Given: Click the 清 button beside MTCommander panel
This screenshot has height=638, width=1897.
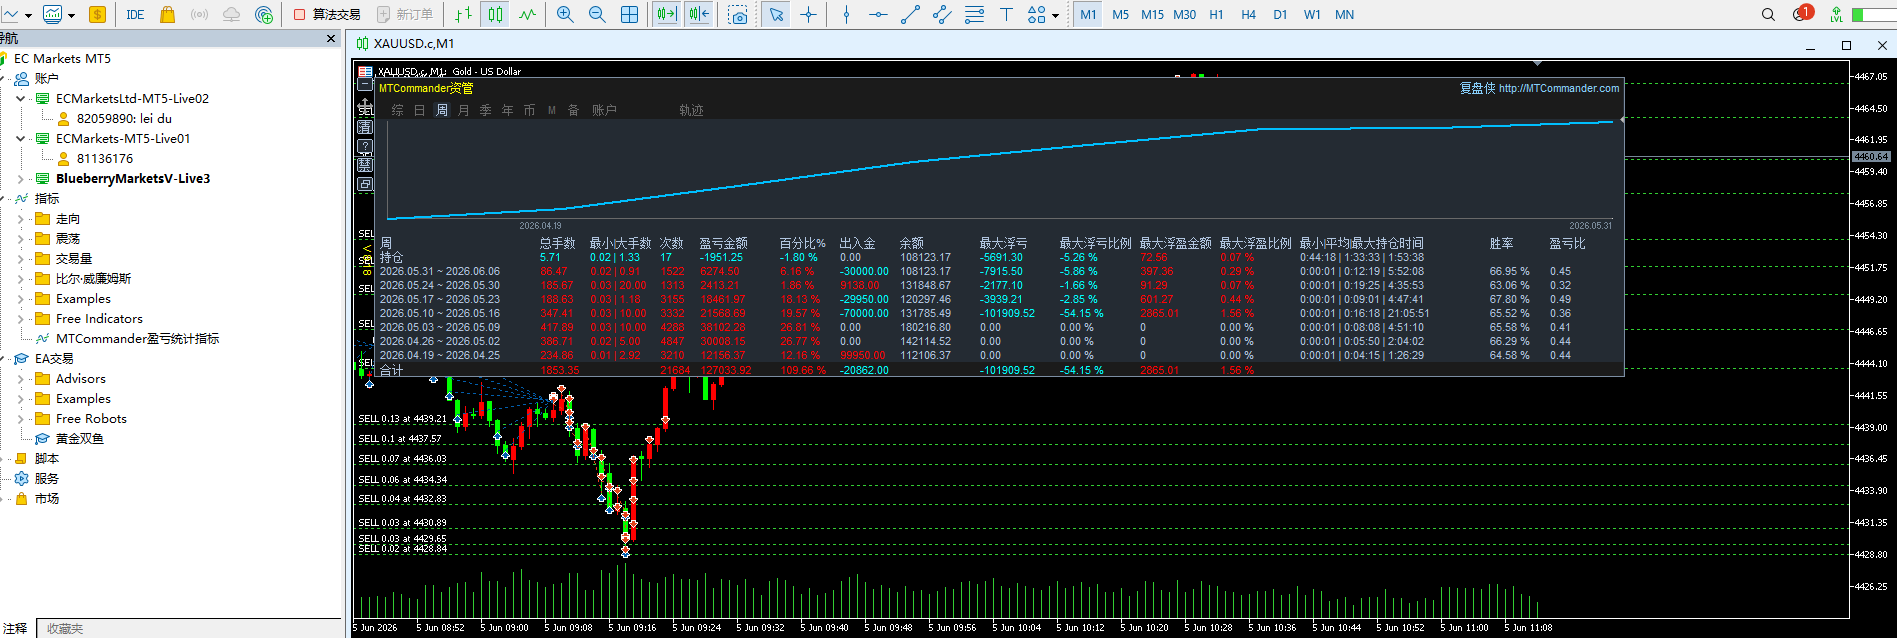Looking at the screenshot, I should 365,126.
